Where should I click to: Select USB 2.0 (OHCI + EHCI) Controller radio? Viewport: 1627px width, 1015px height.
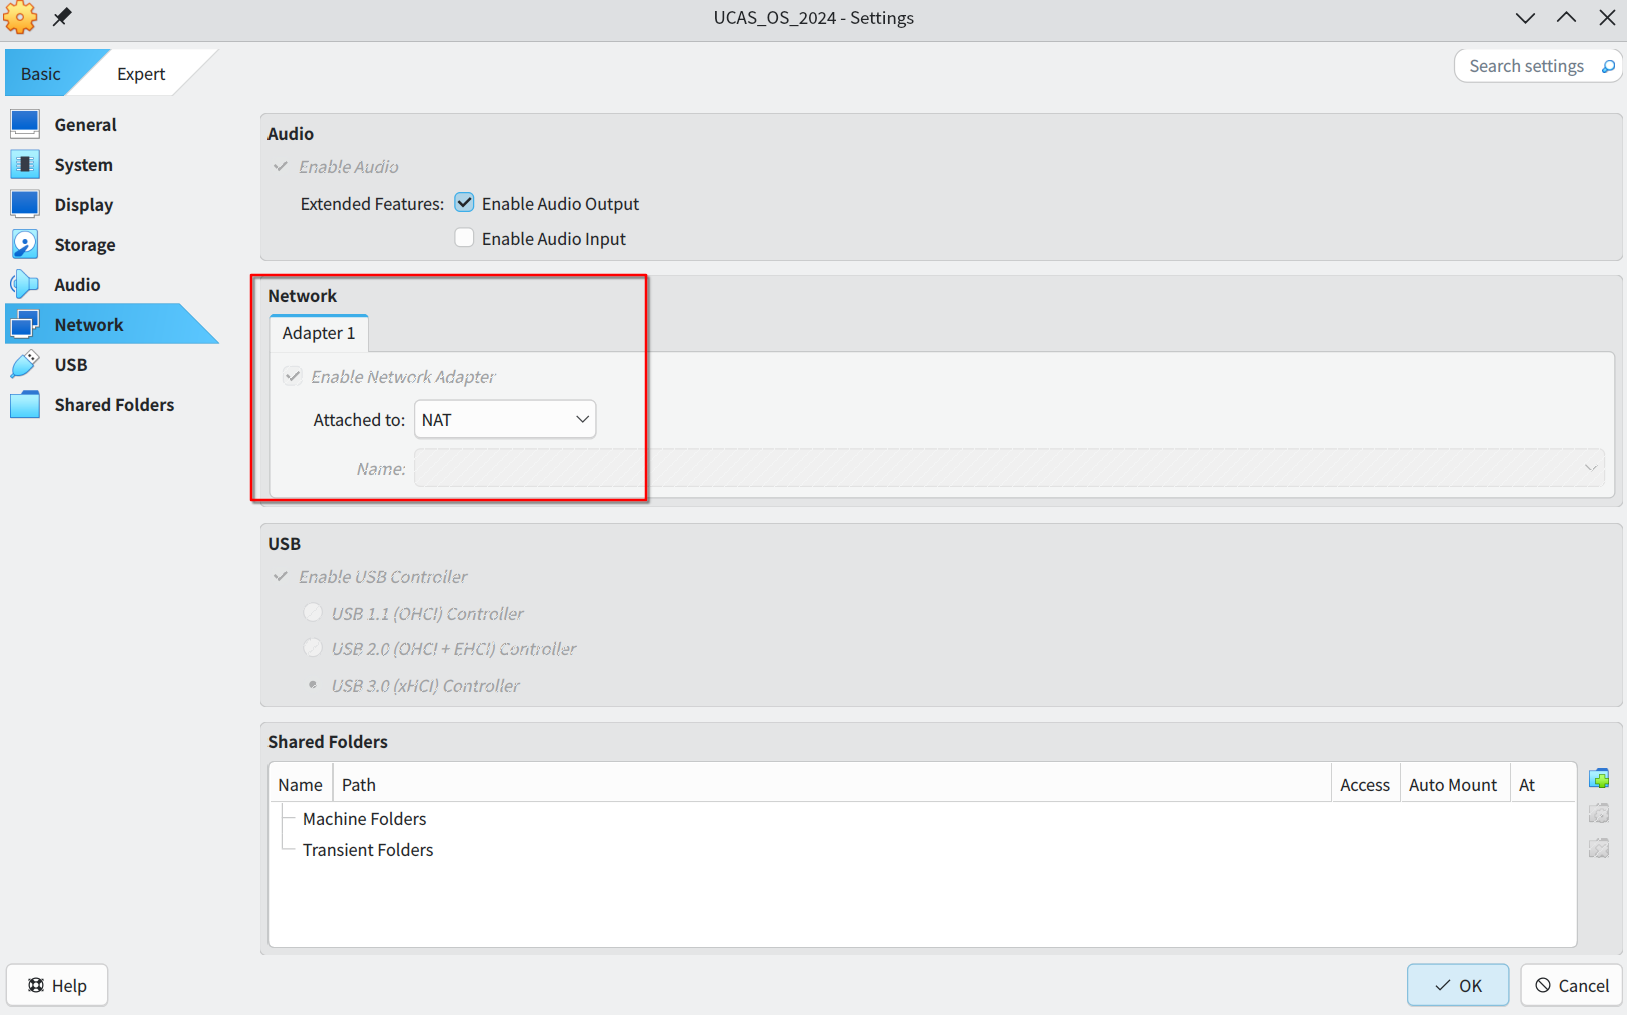313,648
